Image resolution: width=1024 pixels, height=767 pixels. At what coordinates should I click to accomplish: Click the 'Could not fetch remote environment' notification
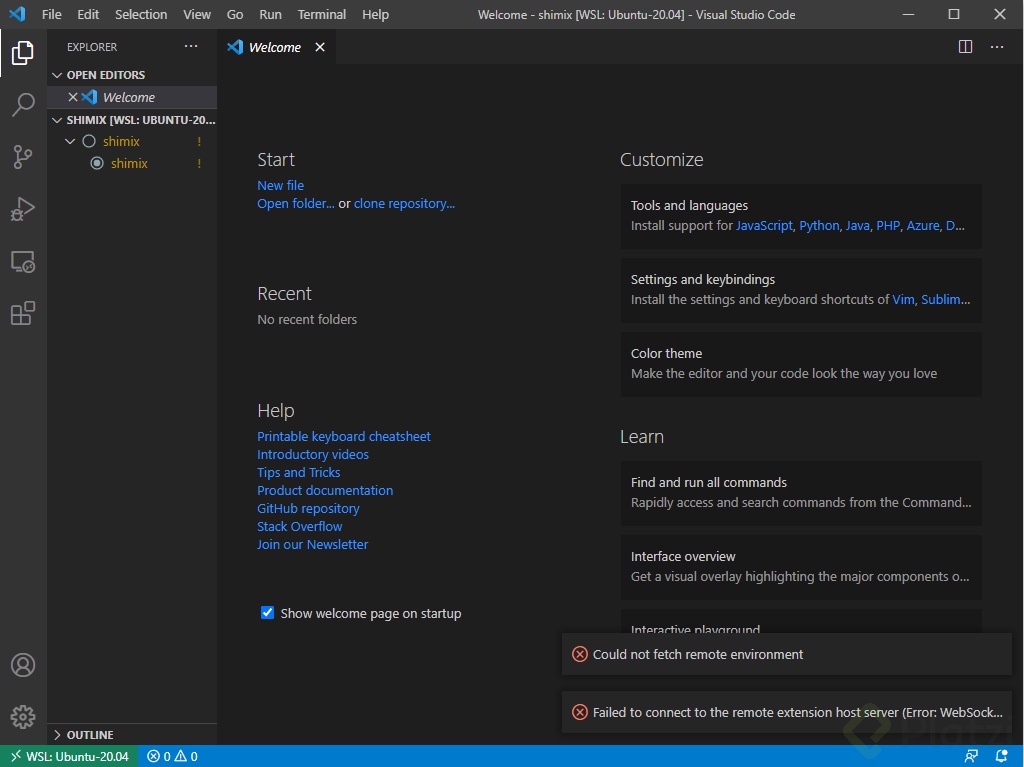tap(786, 655)
